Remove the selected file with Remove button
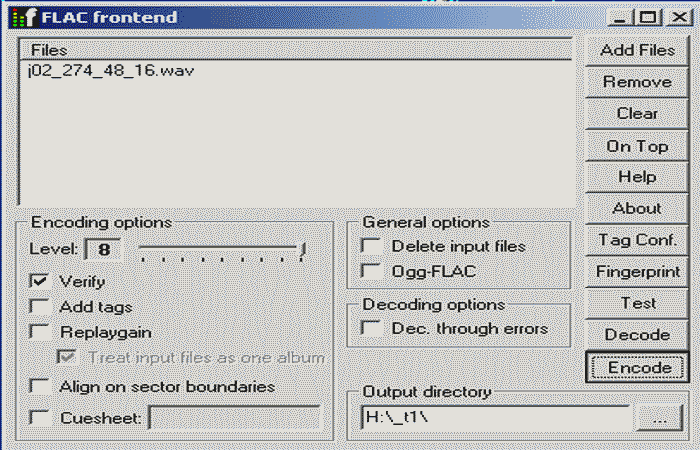 pyautogui.click(x=637, y=82)
